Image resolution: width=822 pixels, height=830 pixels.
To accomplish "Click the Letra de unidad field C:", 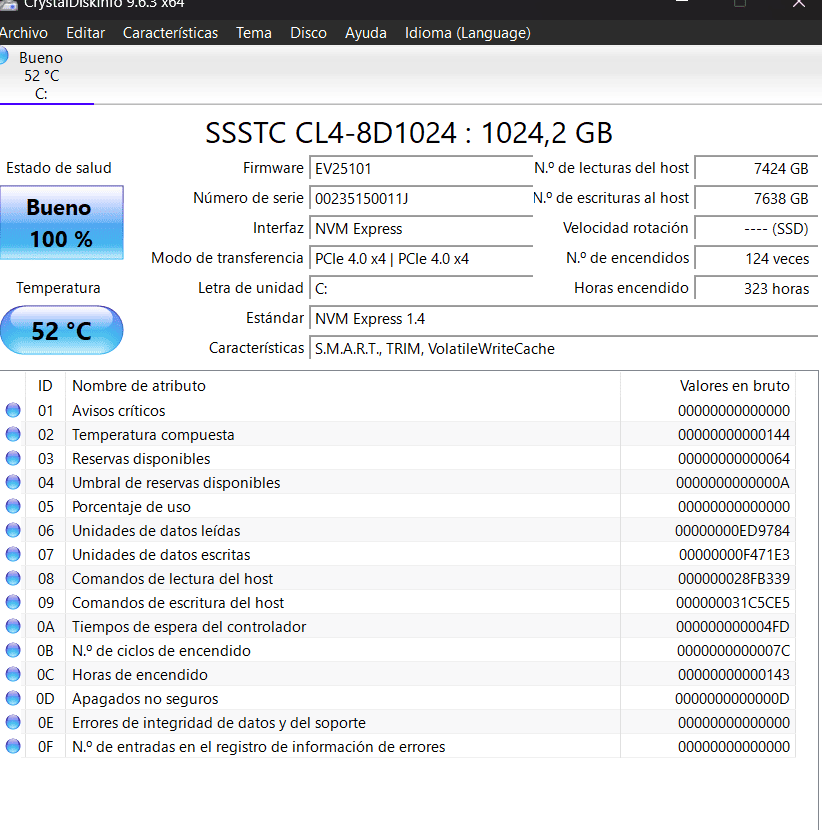I will pos(421,288).
